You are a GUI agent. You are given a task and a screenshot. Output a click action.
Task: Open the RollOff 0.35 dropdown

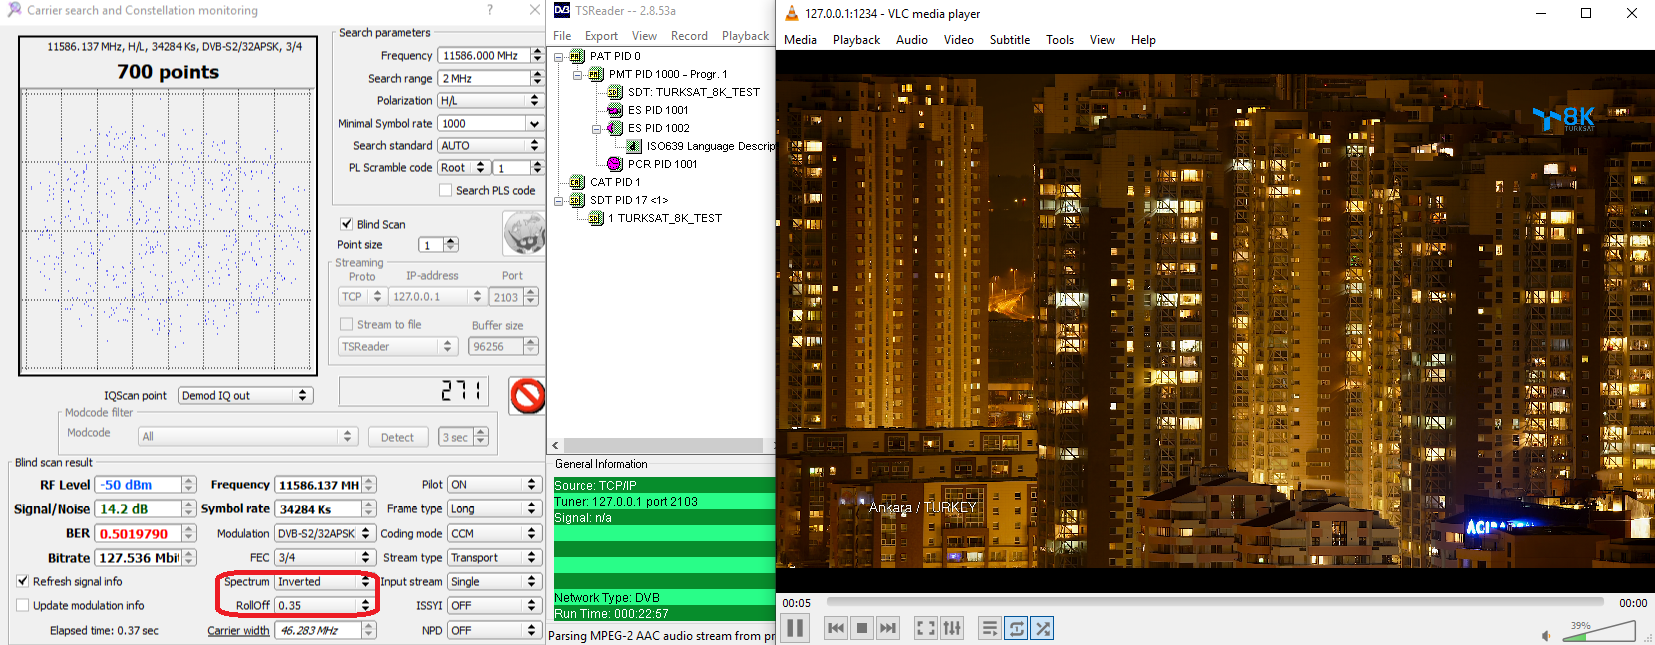(x=324, y=605)
